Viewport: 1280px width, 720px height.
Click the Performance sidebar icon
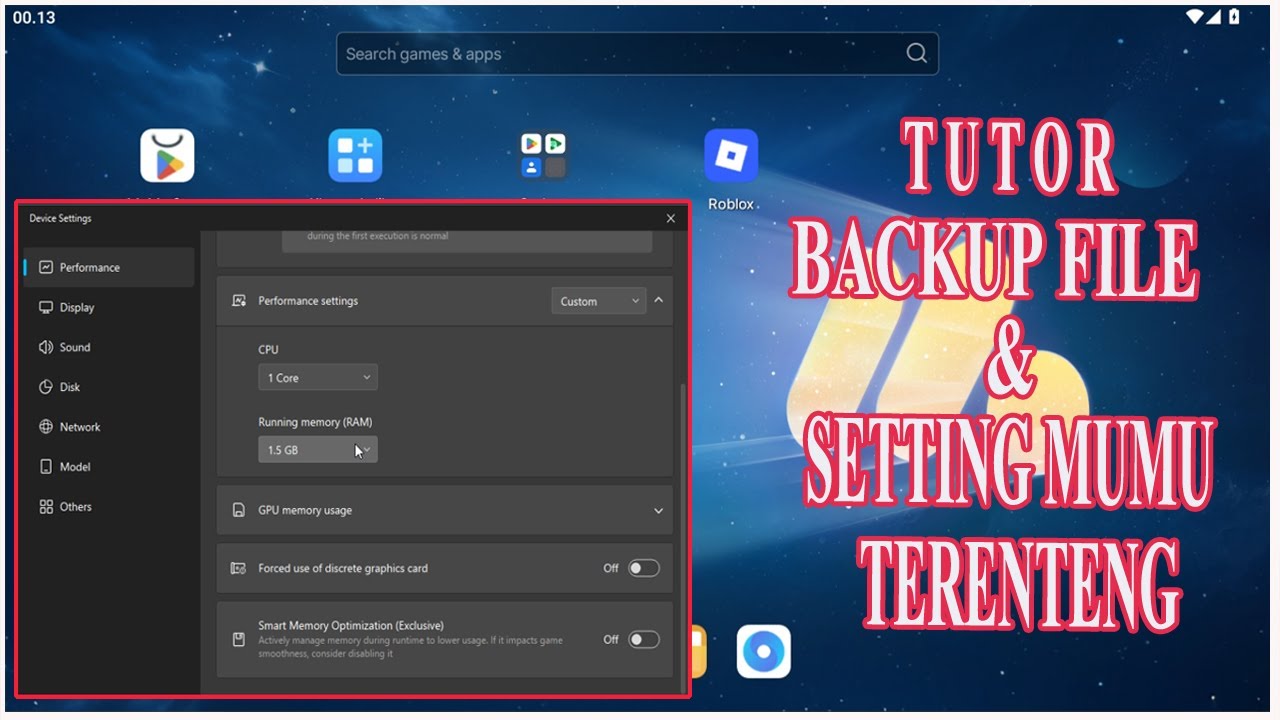[x=46, y=267]
